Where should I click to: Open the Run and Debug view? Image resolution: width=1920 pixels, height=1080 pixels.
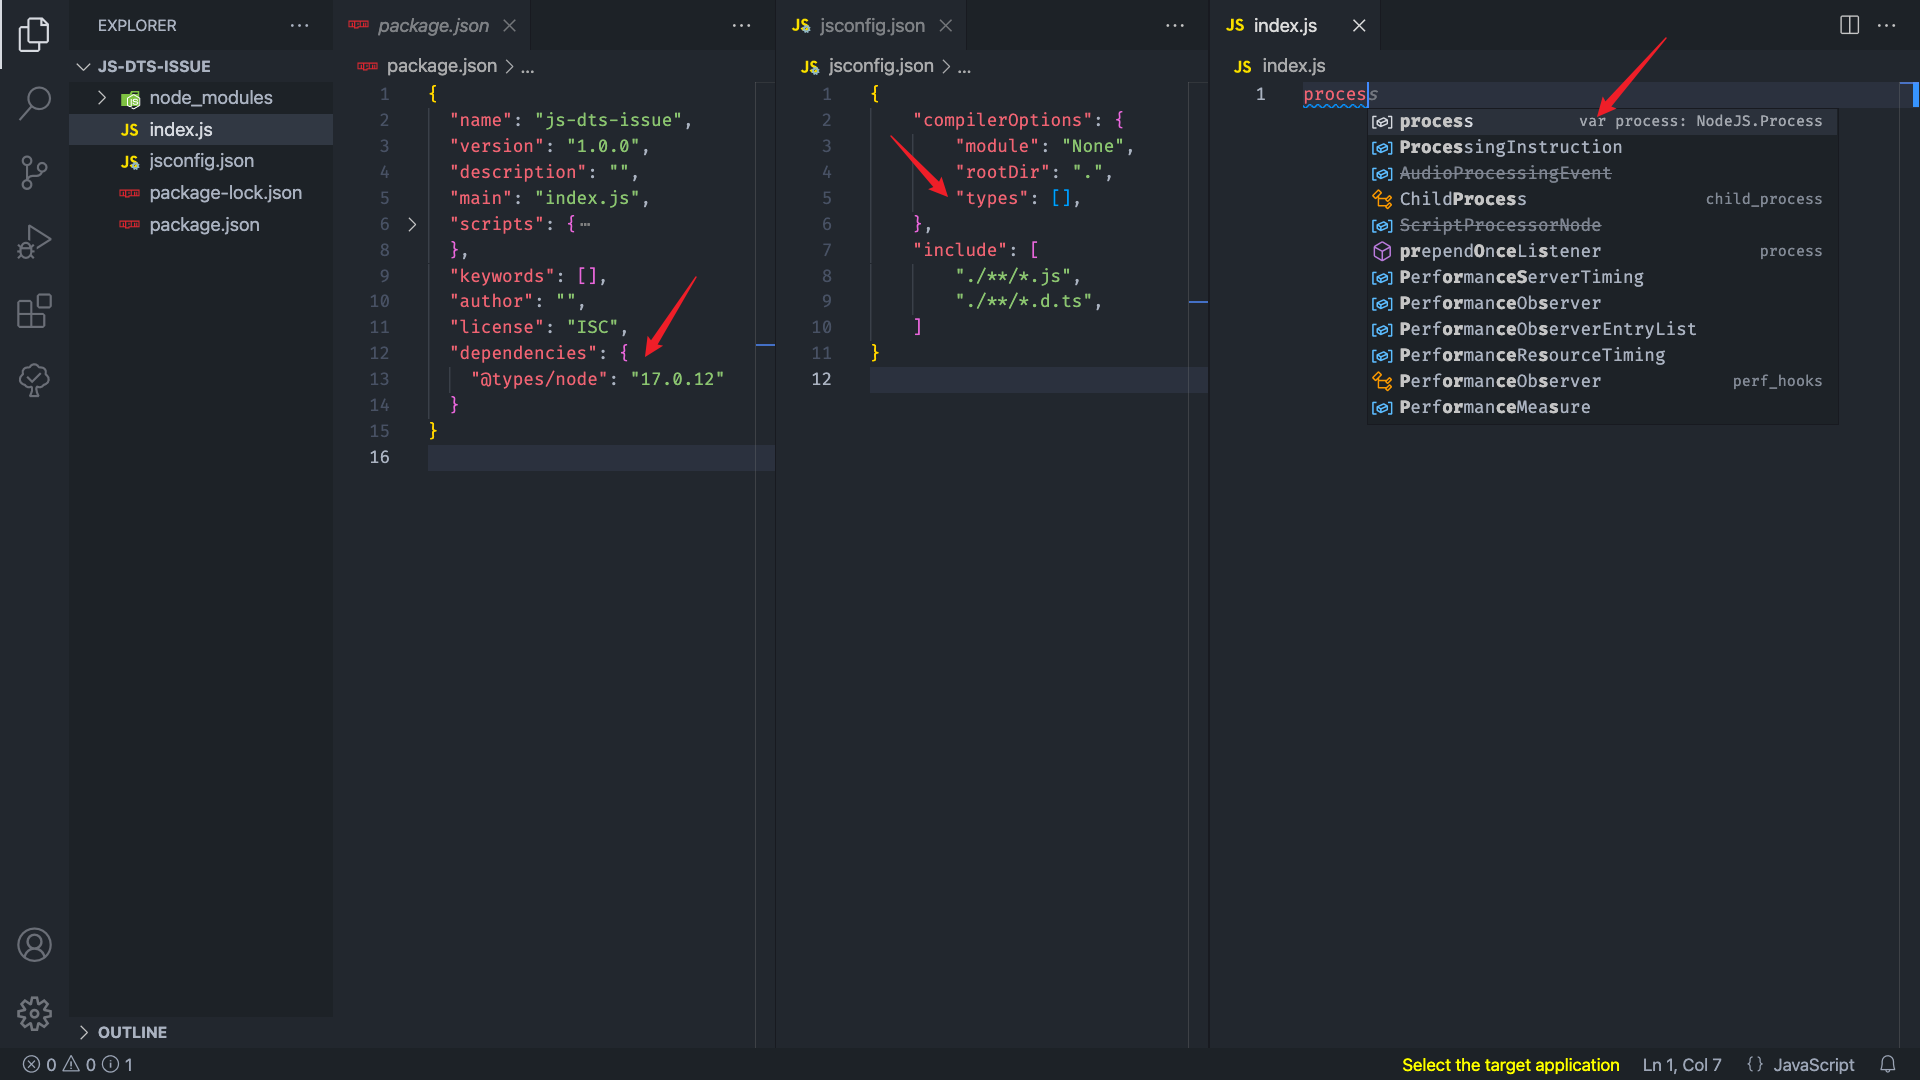[36, 241]
